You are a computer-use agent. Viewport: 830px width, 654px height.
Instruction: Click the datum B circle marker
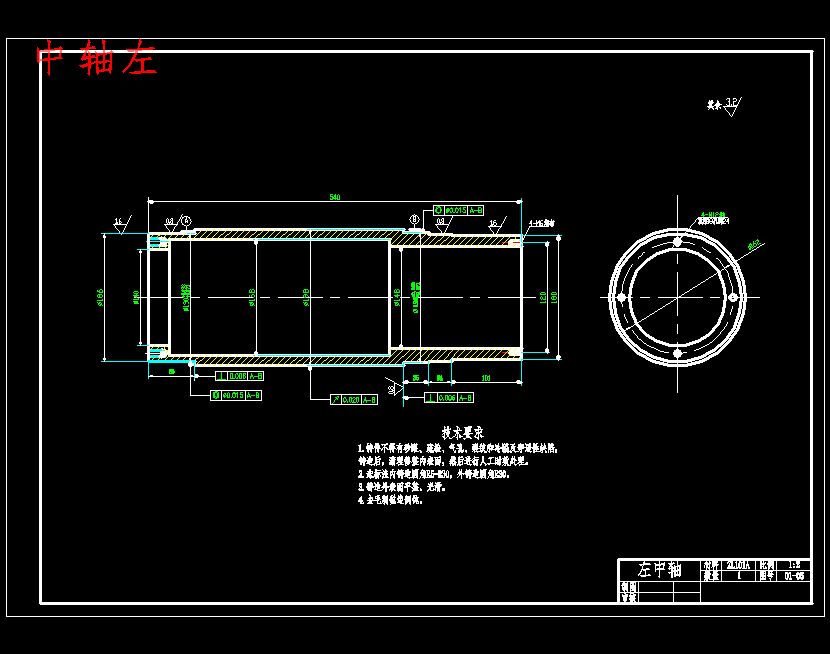(x=414, y=219)
